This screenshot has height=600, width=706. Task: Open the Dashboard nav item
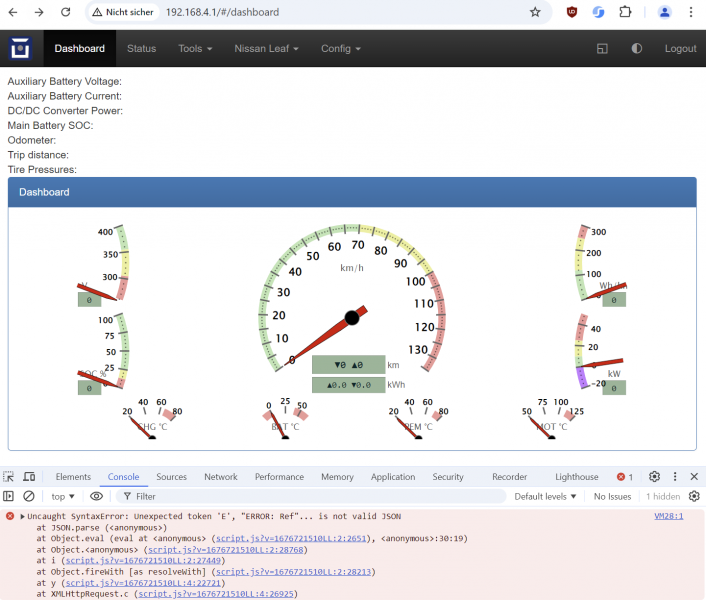coord(80,49)
